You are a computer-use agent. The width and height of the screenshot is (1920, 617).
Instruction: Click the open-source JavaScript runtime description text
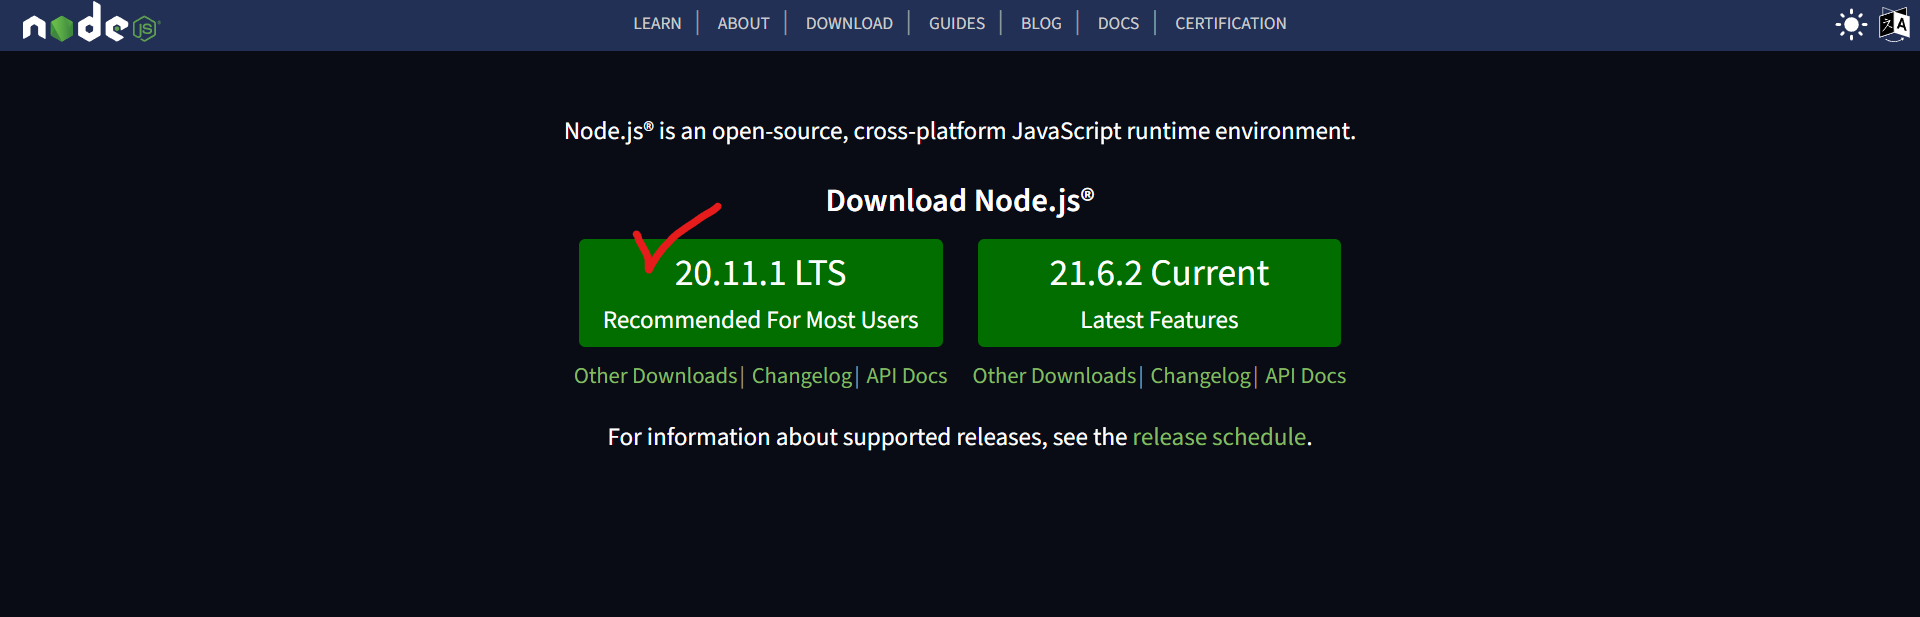click(x=960, y=131)
